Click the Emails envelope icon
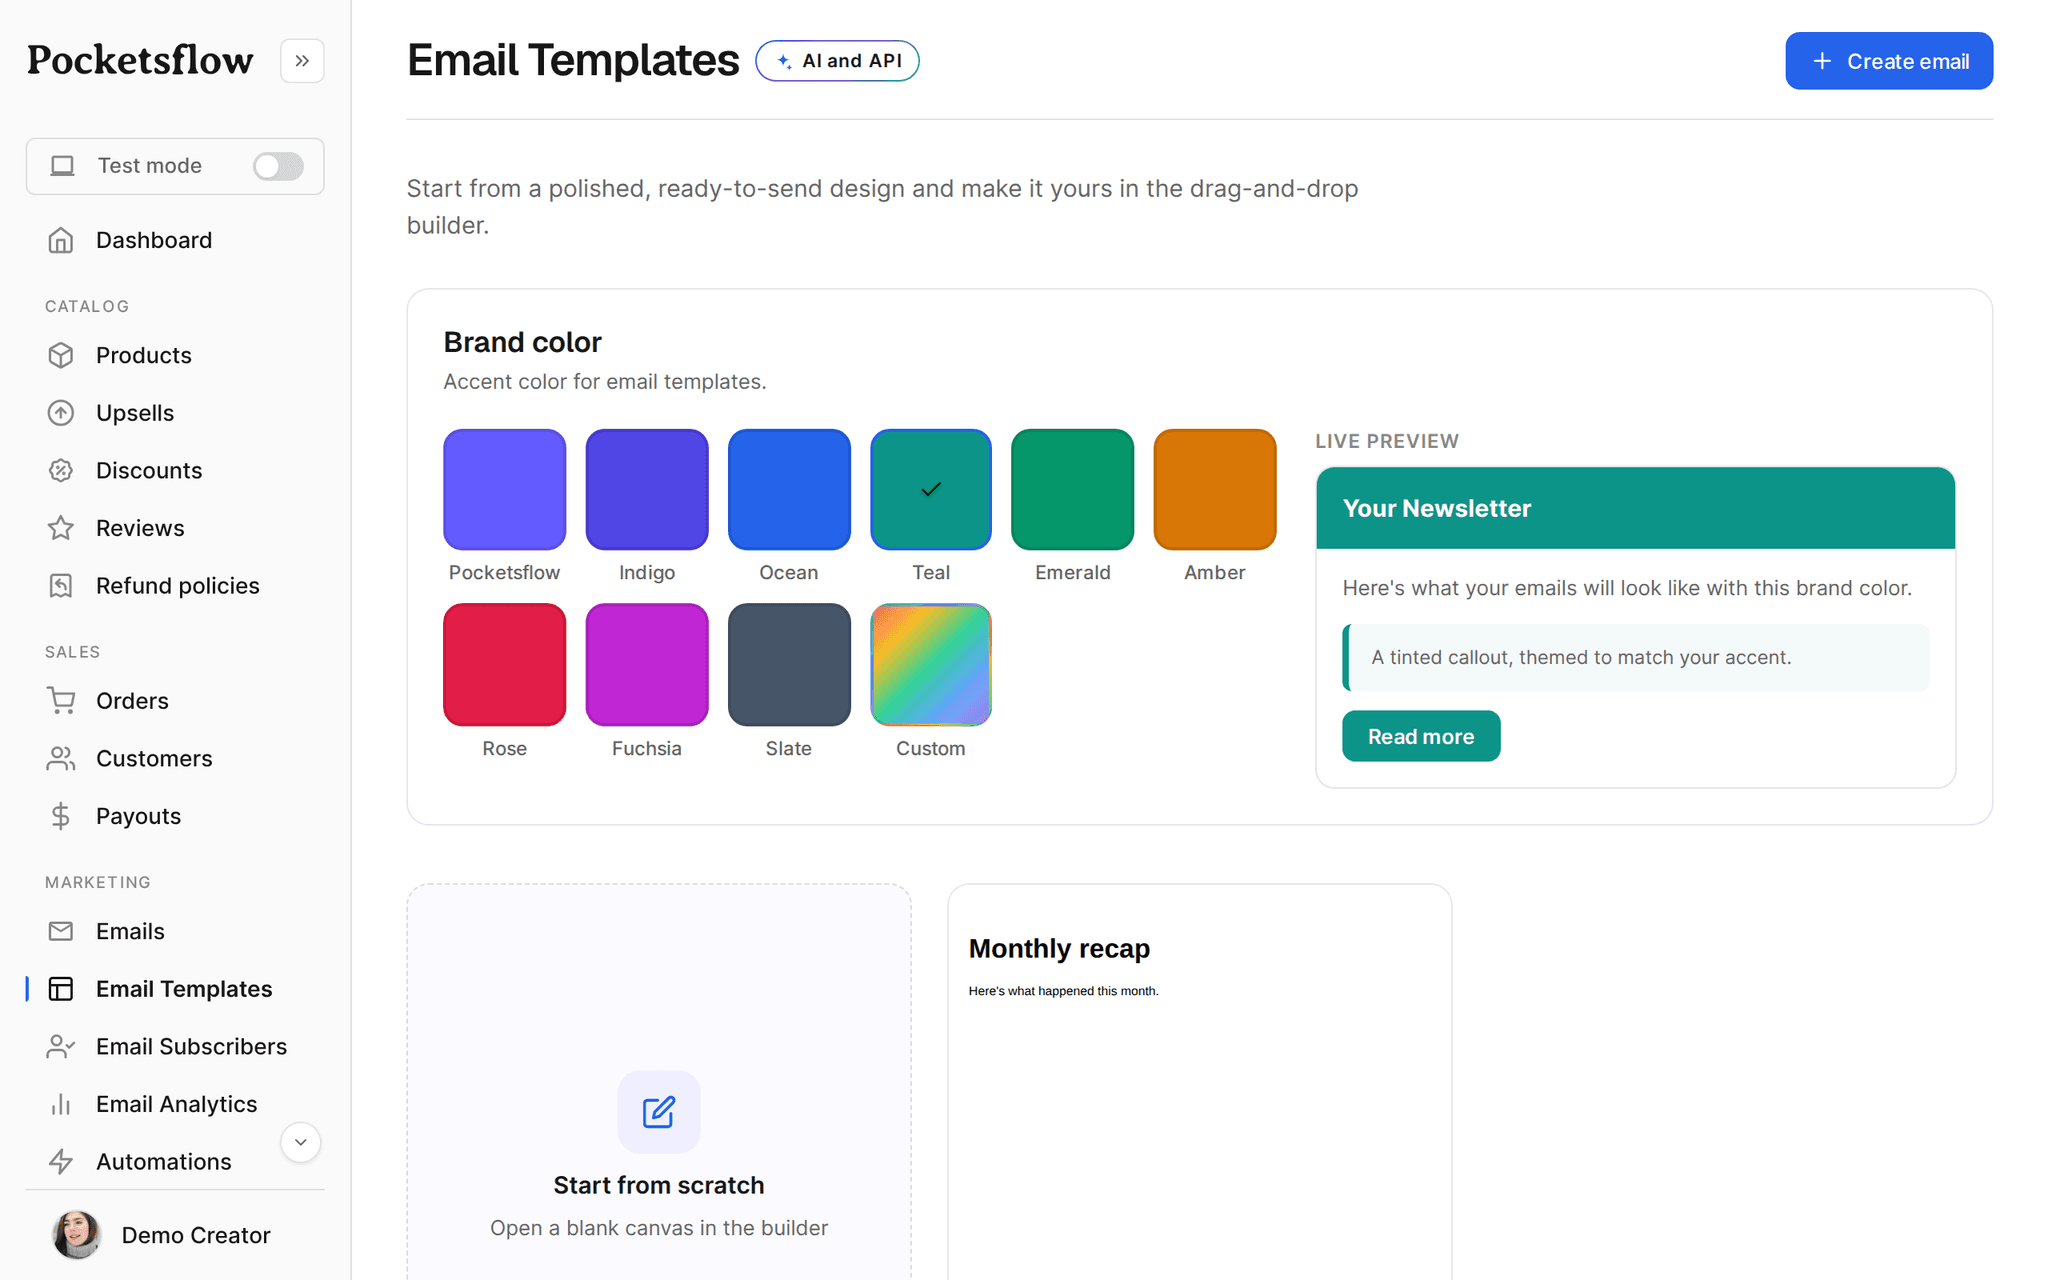The image size is (2048, 1280). coord(61,931)
